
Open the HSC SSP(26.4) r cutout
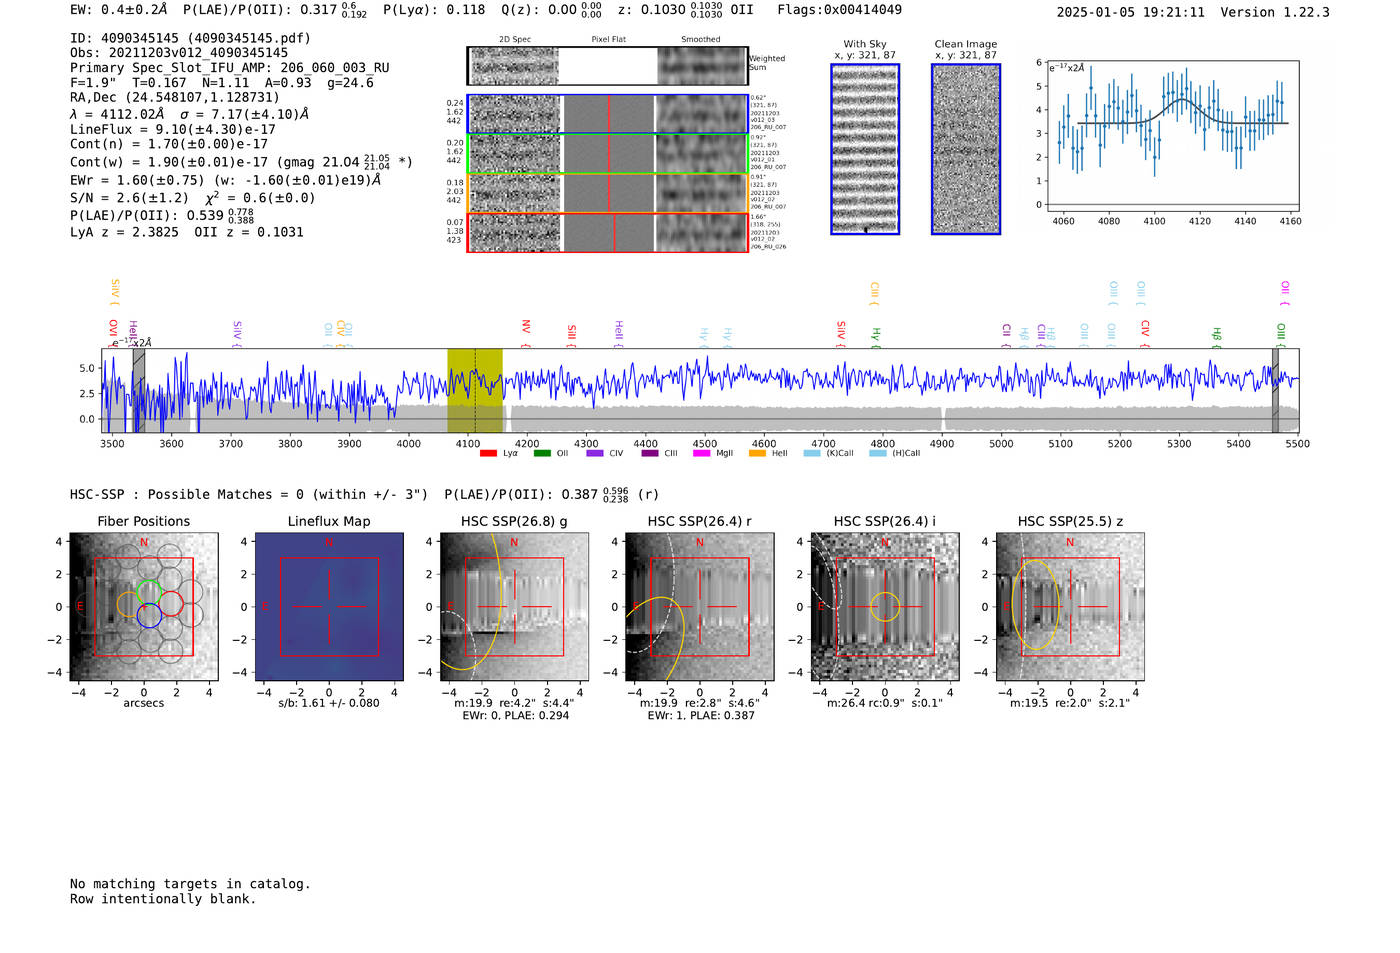click(x=700, y=607)
